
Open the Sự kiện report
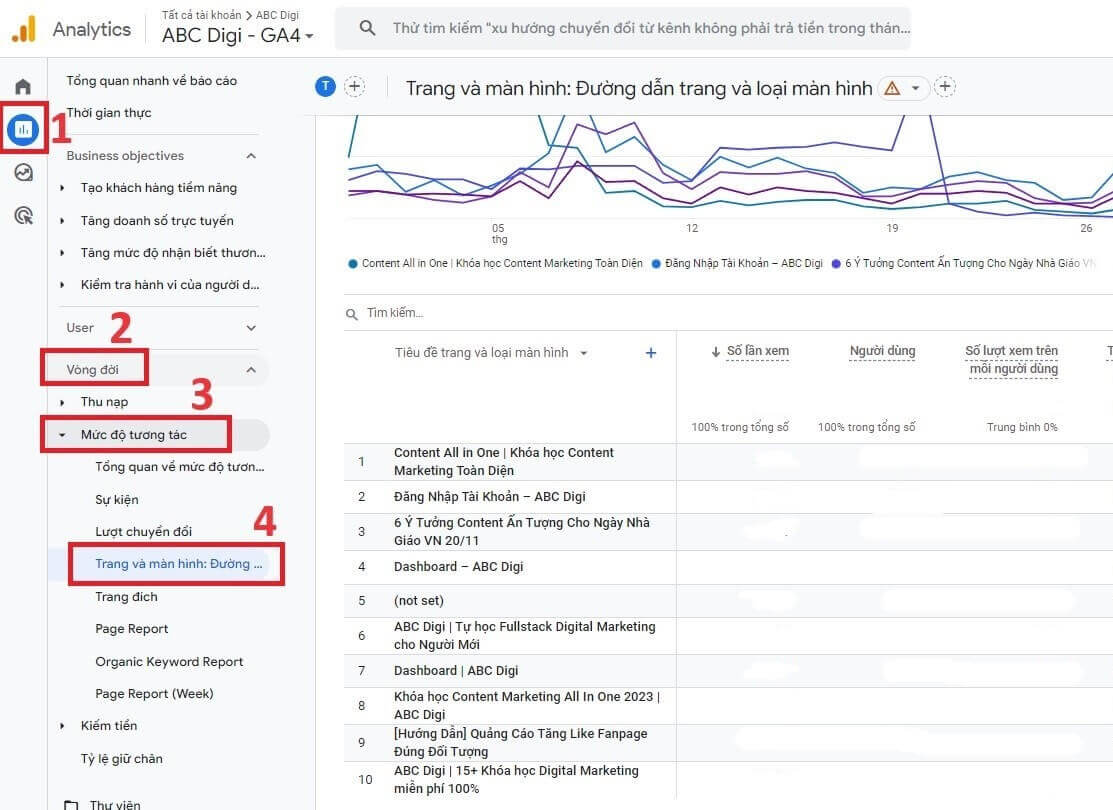pyautogui.click(x=116, y=499)
